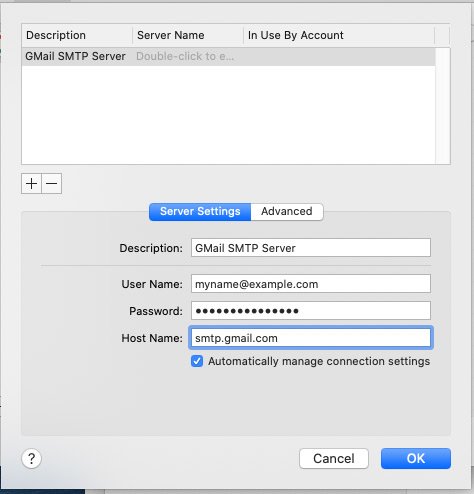
Task: Focus the User Name field
Action: (x=311, y=284)
